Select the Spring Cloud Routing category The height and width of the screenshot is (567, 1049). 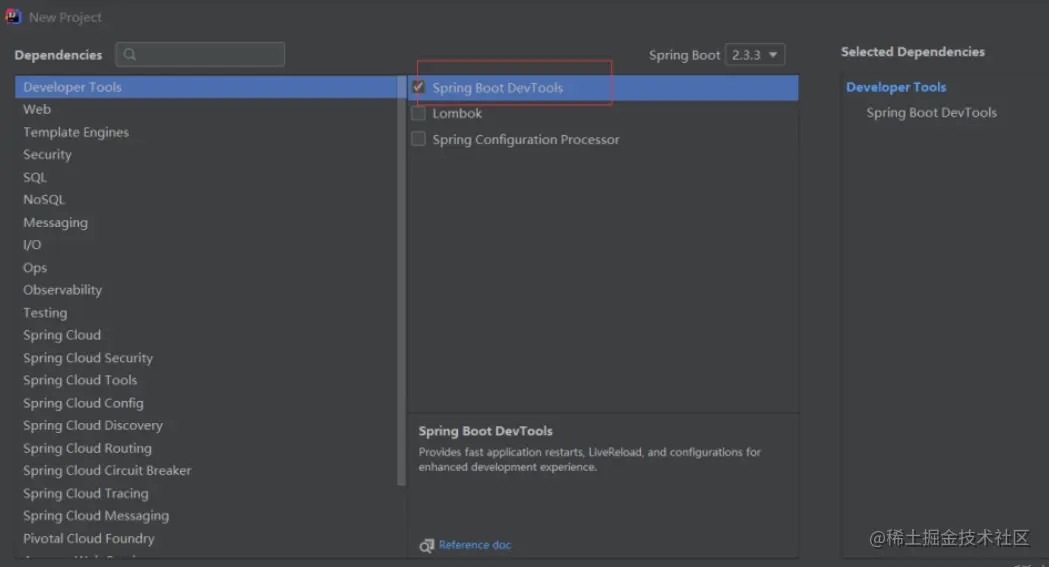[x=206, y=448]
